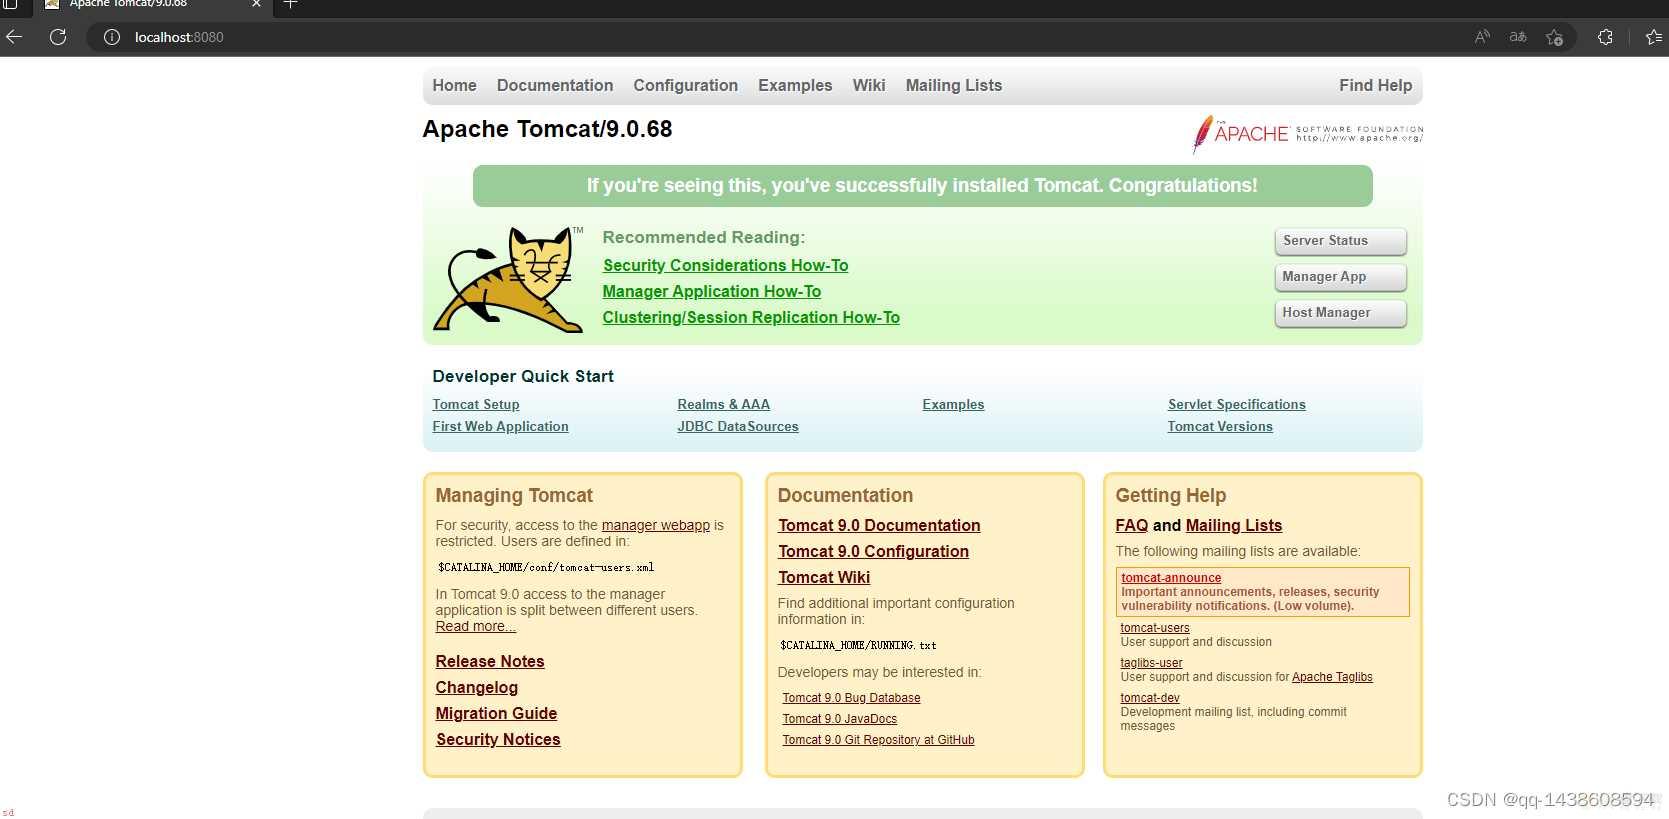This screenshot has width=1669, height=819.
Task: Open the Apache Taglibs link
Action: (1332, 677)
